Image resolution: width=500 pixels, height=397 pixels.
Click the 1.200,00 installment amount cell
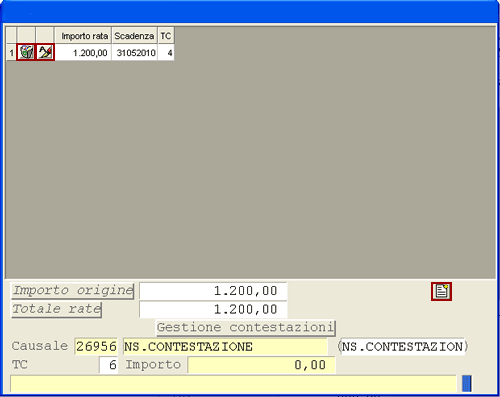point(83,53)
